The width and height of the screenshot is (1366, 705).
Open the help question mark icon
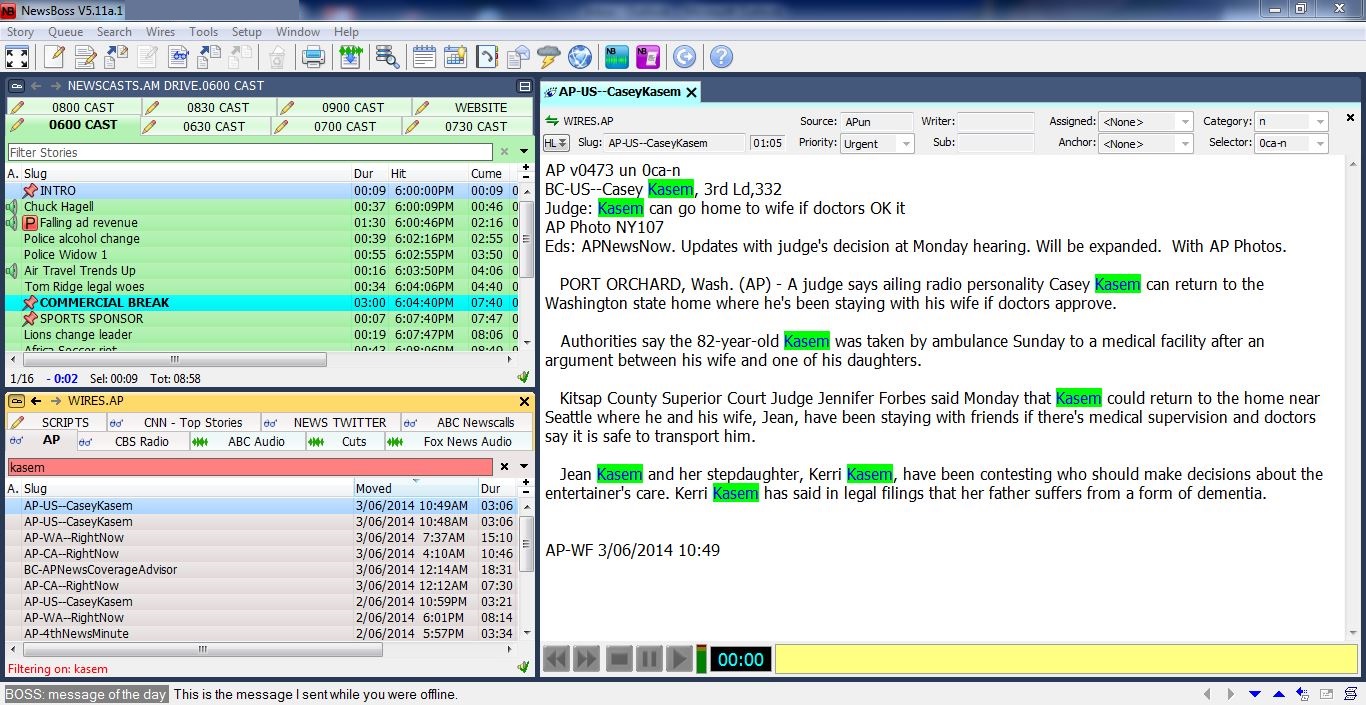tap(721, 57)
